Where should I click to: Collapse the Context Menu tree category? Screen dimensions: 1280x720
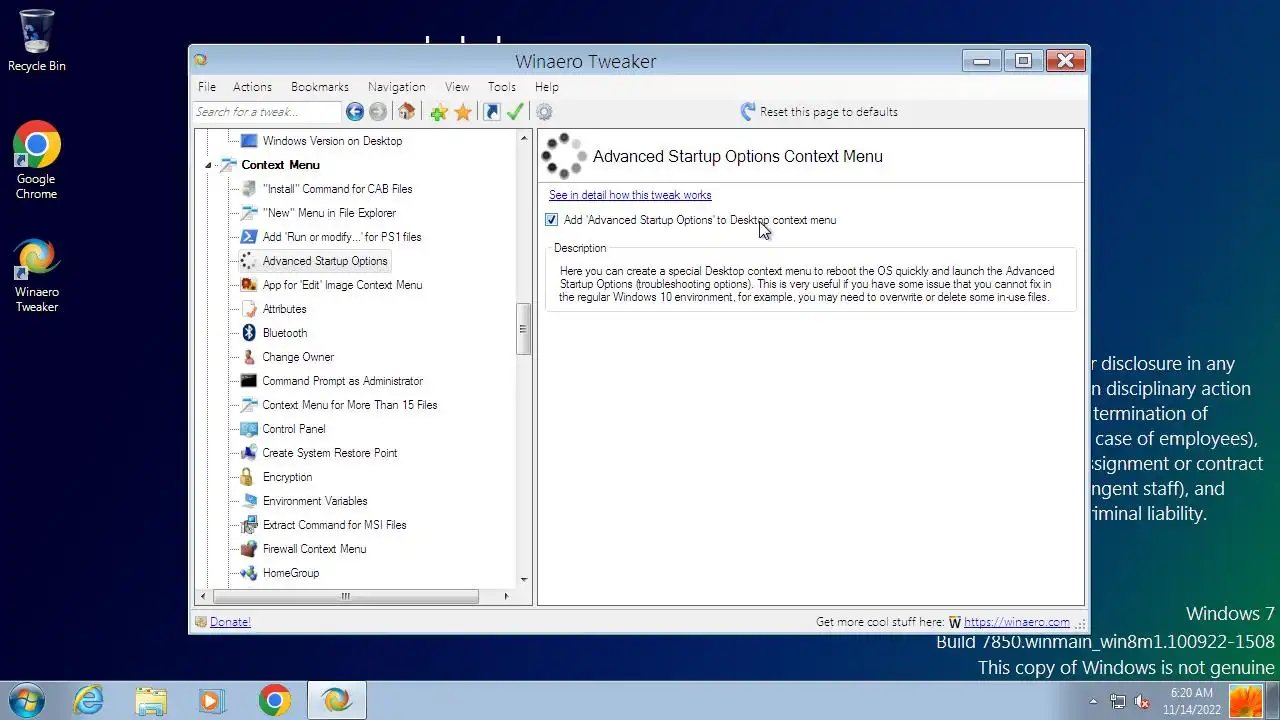pyautogui.click(x=208, y=165)
